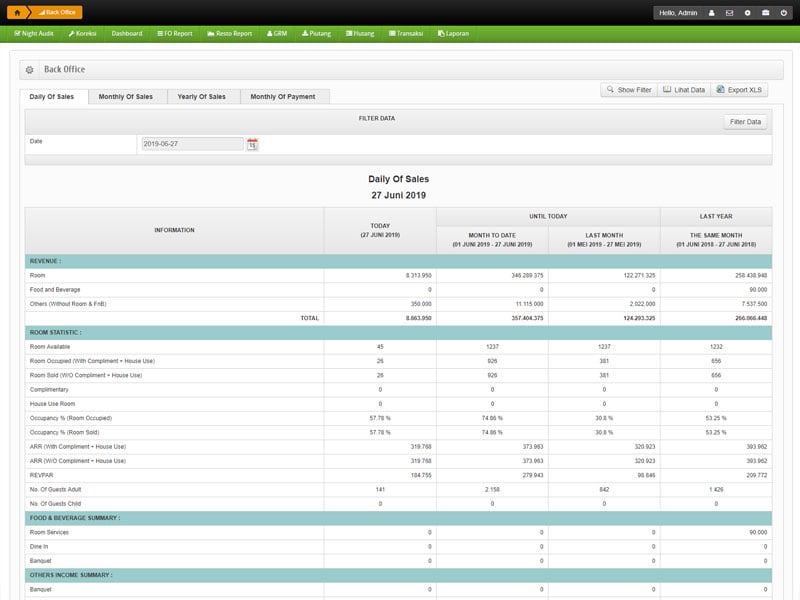Open the user profile icon
This screenshot has height=600, width=800.
click(711, 13)
